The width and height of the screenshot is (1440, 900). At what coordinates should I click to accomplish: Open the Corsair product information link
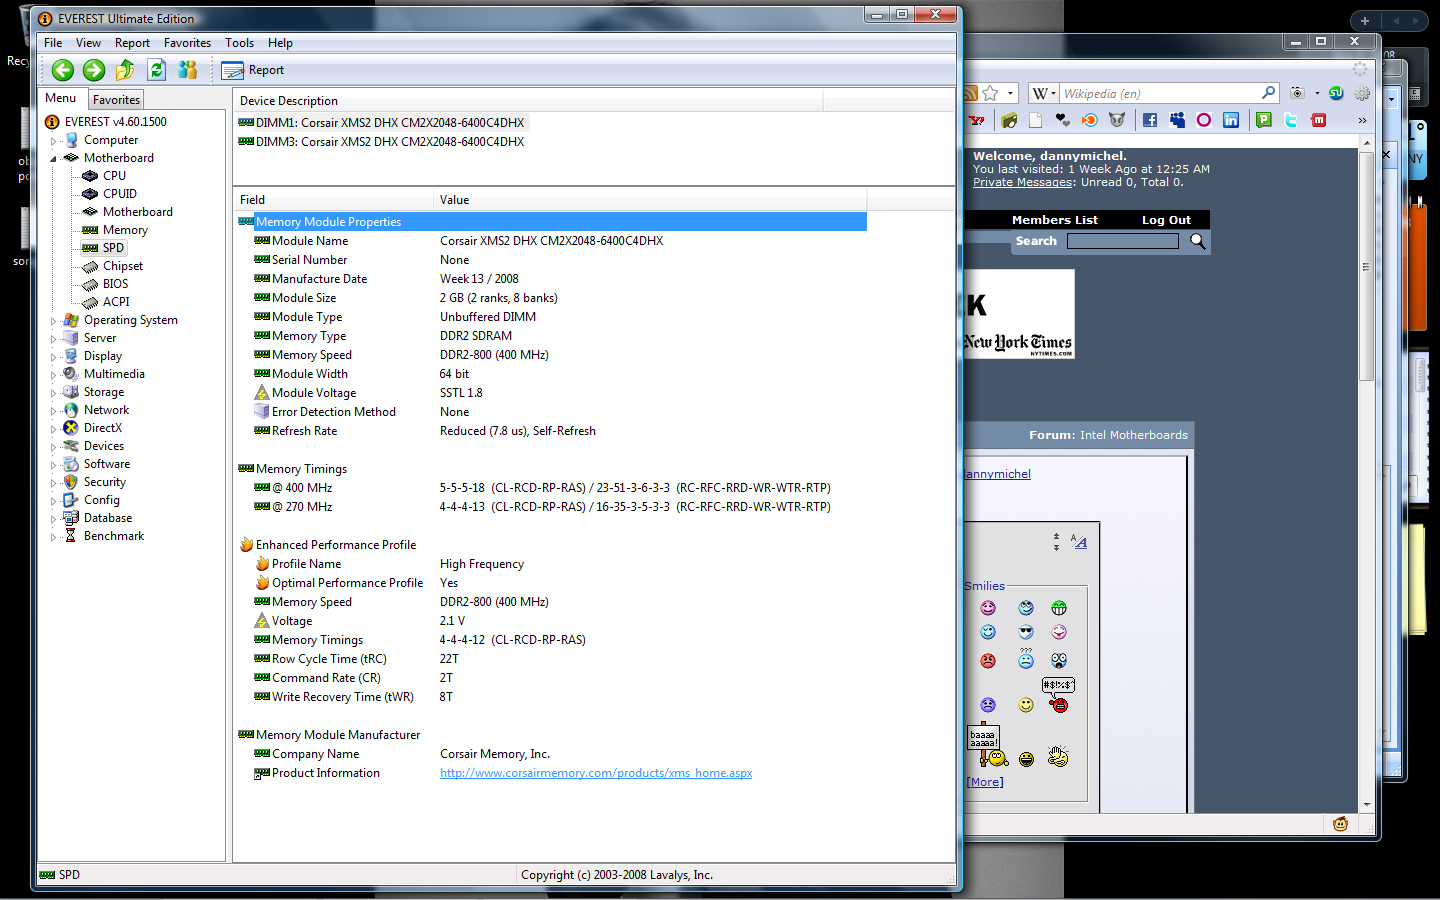point(596,773)
